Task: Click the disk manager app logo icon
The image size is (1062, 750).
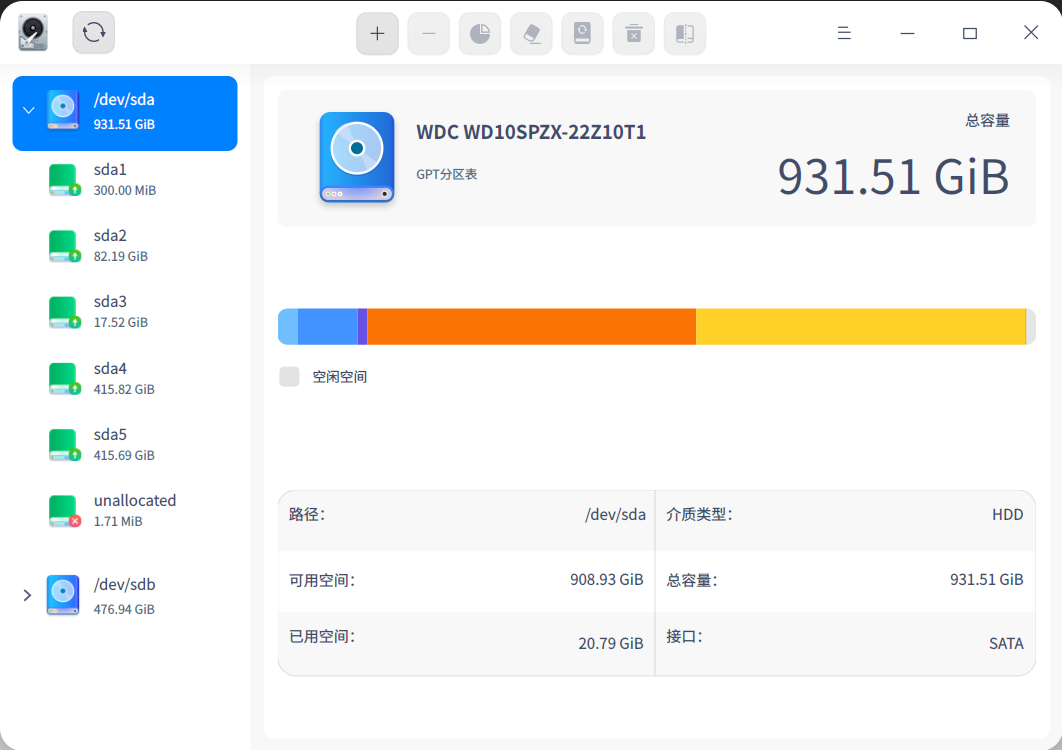Action: pyautogui.click(x=31, y=31)
